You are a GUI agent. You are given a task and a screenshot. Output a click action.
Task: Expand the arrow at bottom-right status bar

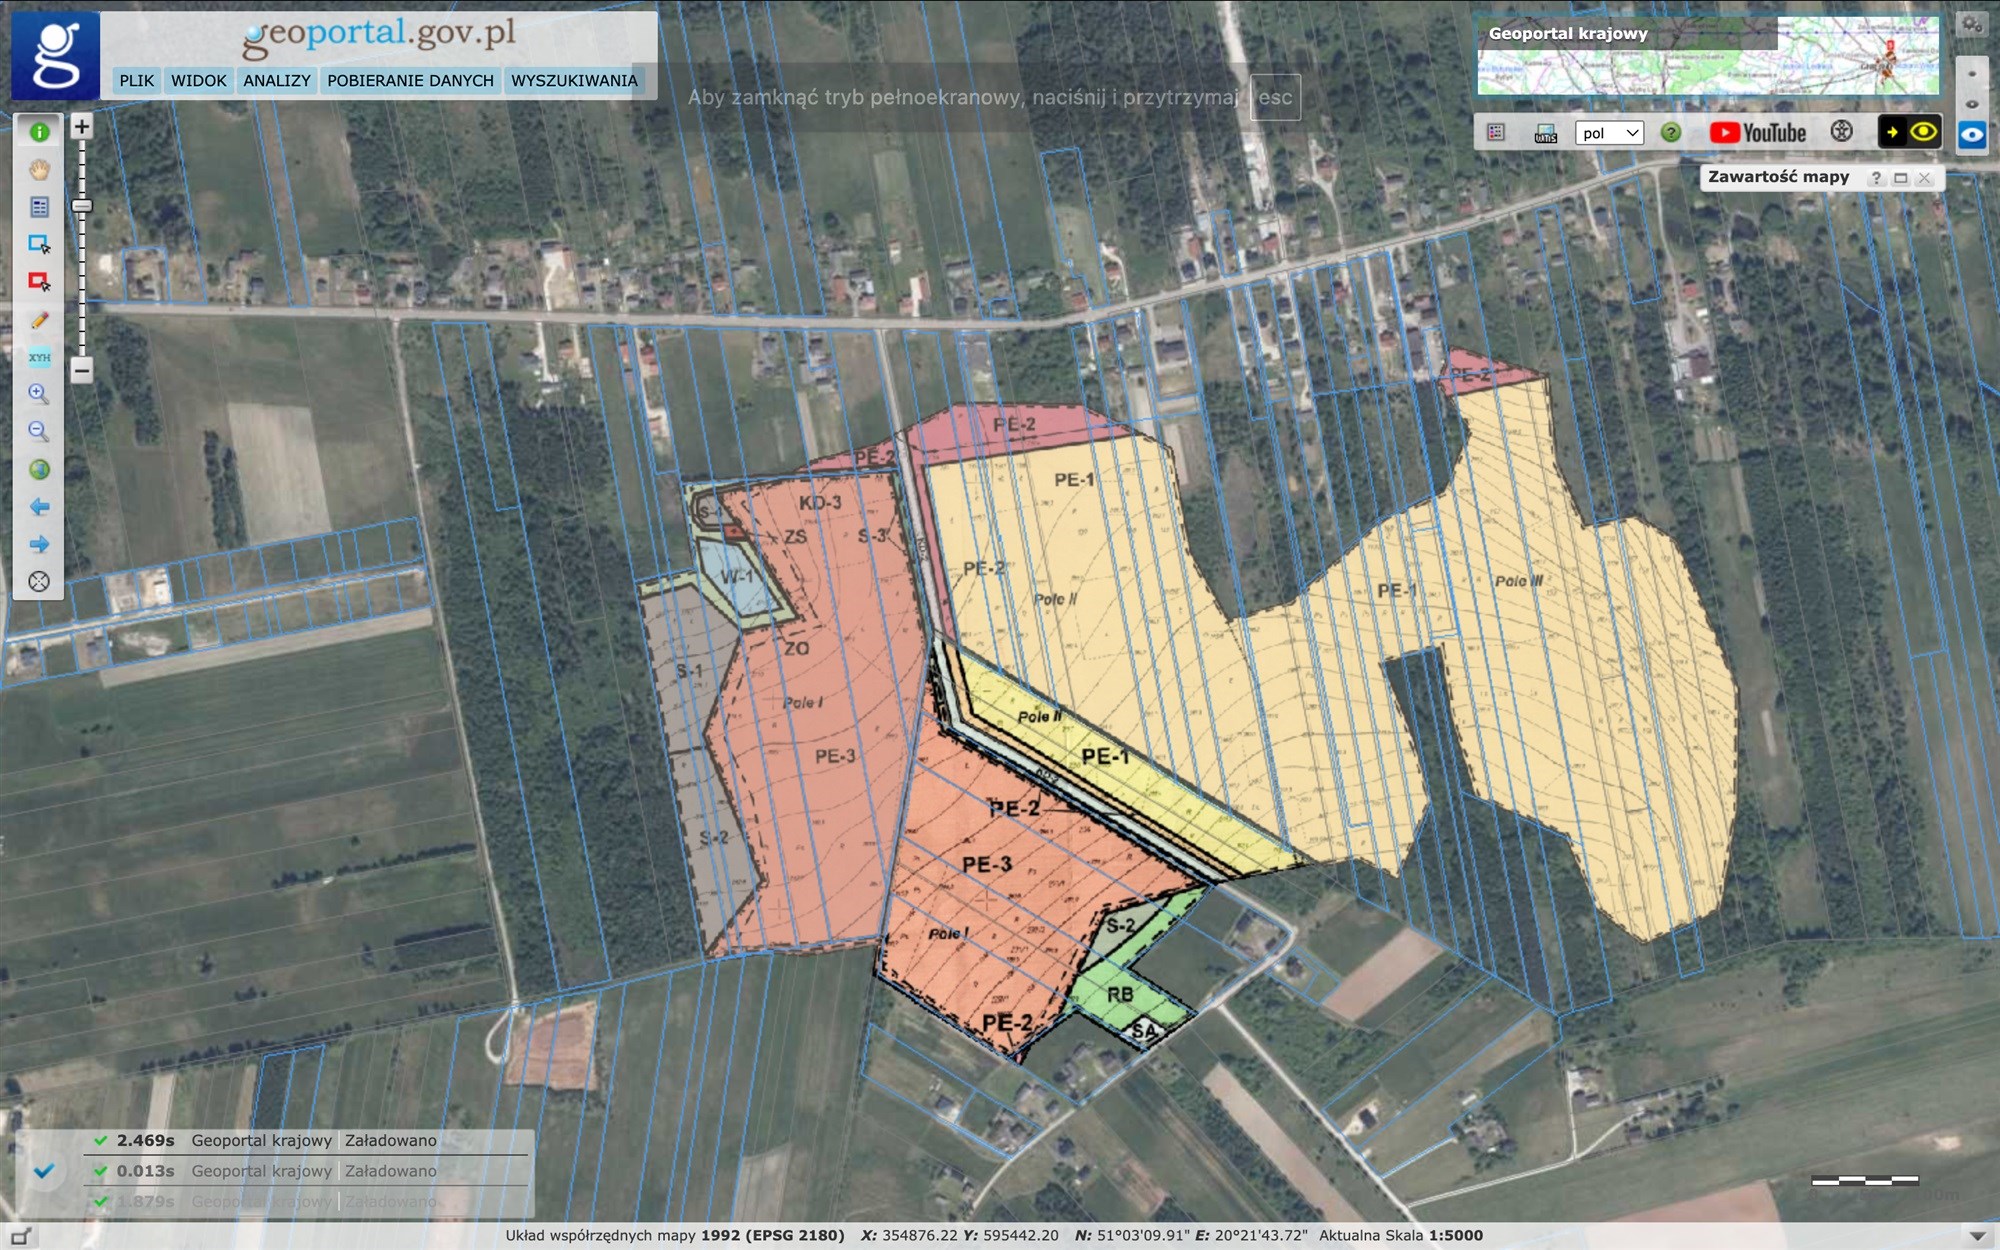point(1976,1236)
